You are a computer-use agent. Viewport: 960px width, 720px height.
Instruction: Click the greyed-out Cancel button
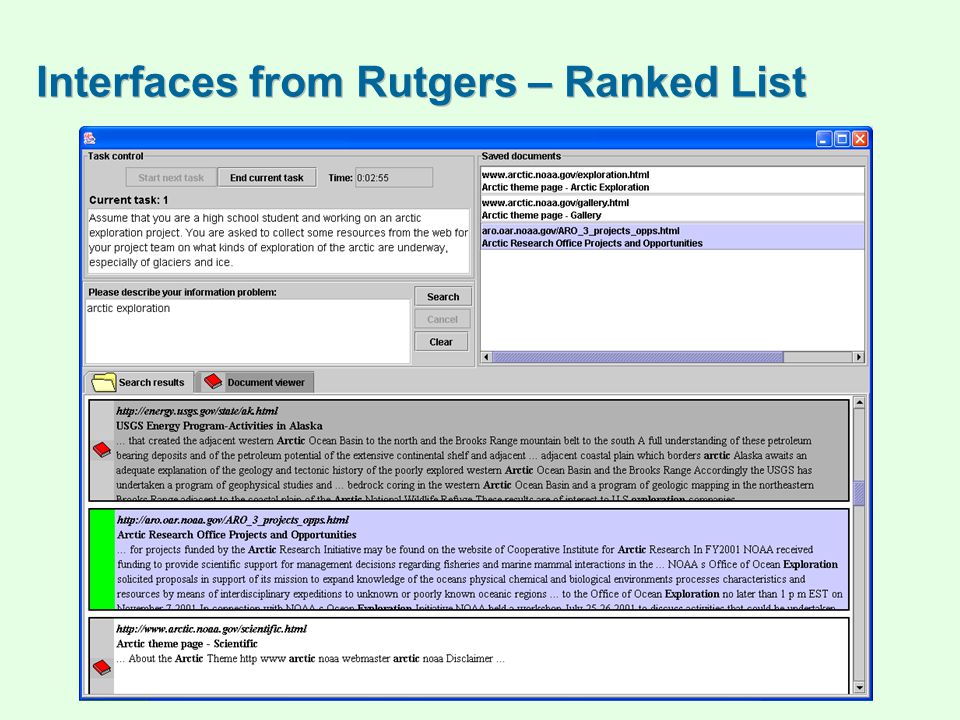[442, 320]
